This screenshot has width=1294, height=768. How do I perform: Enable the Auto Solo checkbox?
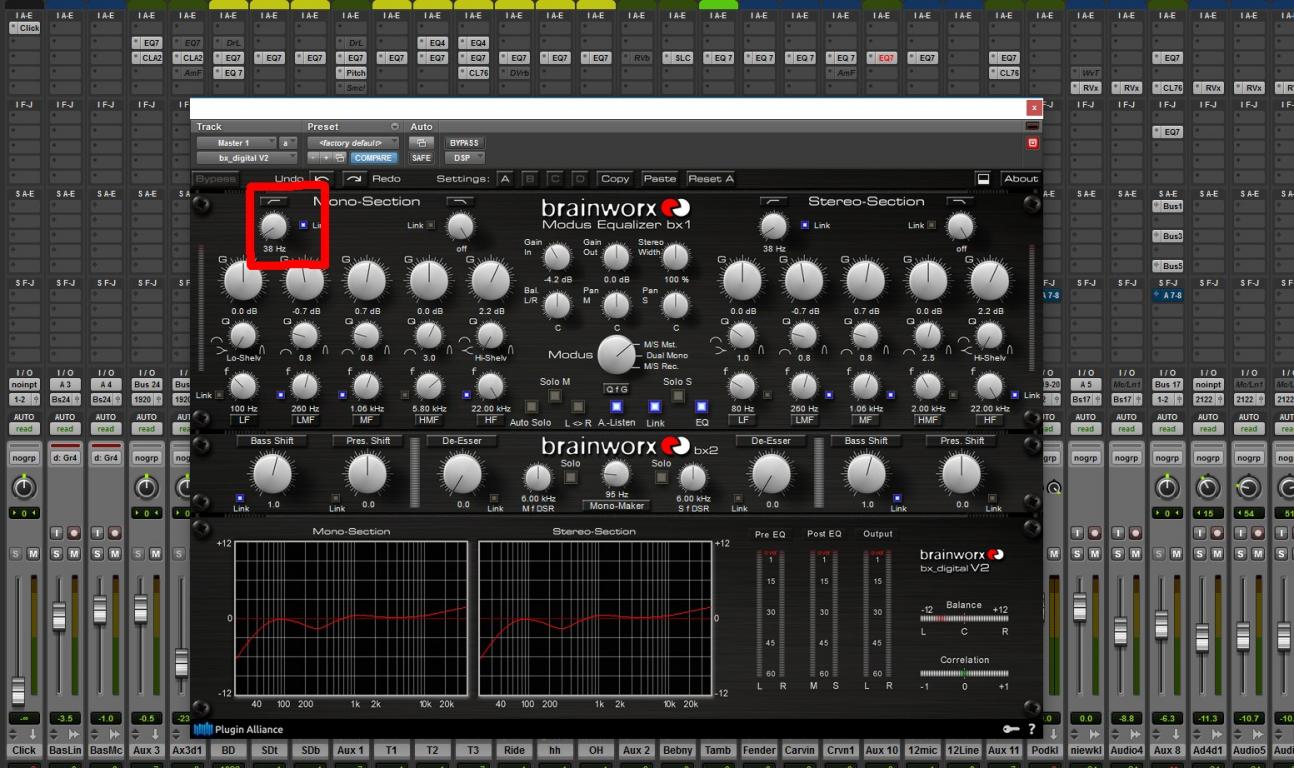tap(531, 407)
